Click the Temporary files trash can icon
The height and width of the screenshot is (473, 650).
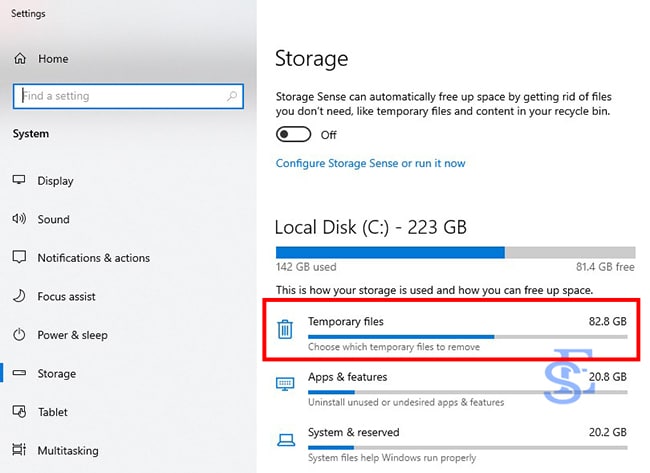coord(285,329)
